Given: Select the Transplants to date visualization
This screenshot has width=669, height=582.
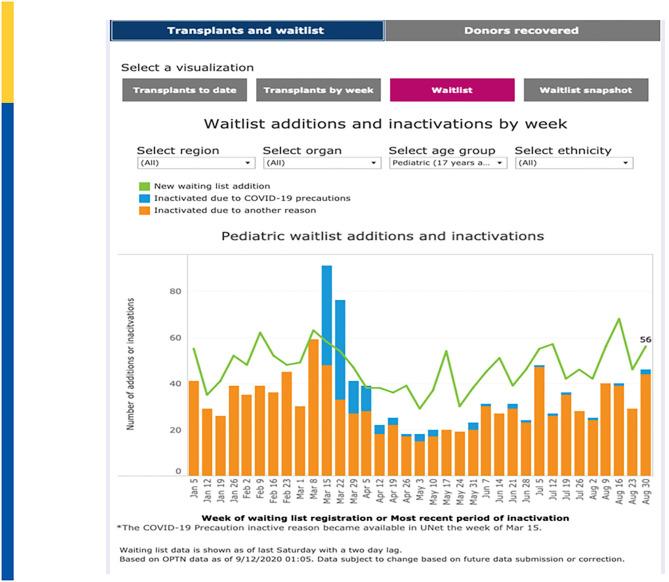Looking at the screenshot, I should point(185,90).
